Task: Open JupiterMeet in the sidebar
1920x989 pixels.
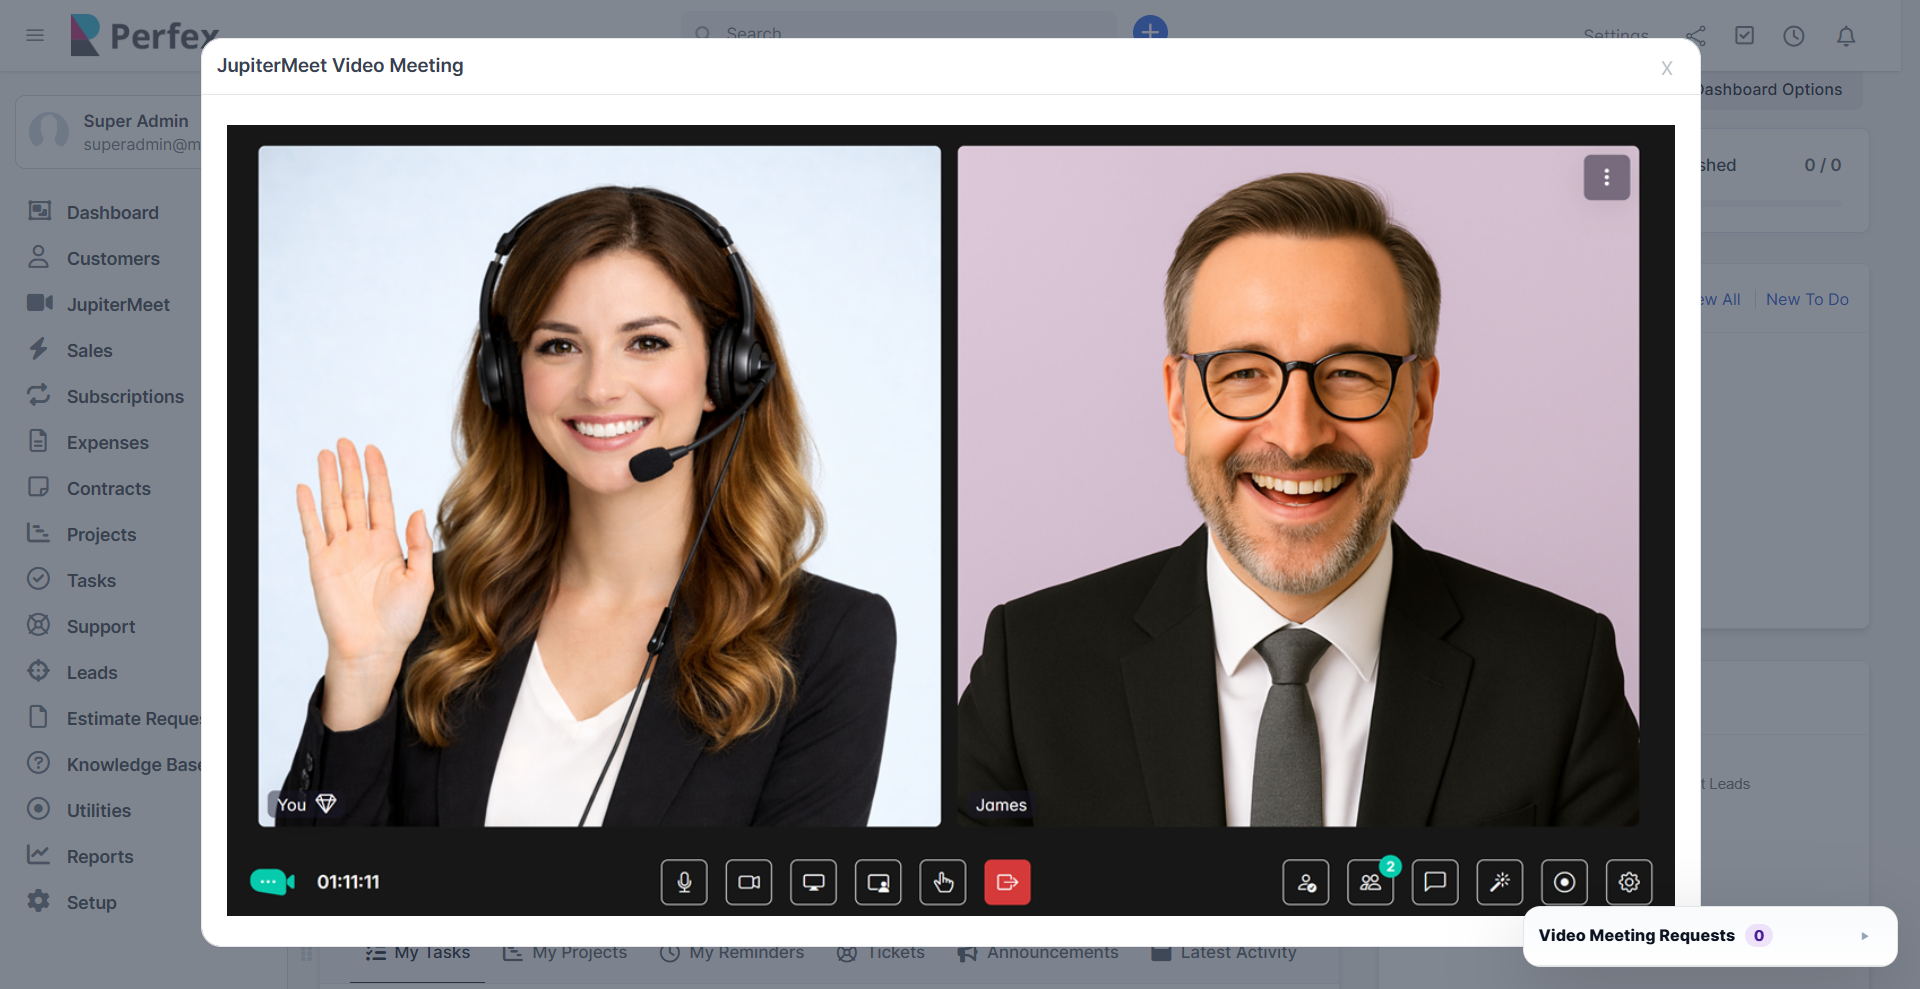Action: (118, 304)
